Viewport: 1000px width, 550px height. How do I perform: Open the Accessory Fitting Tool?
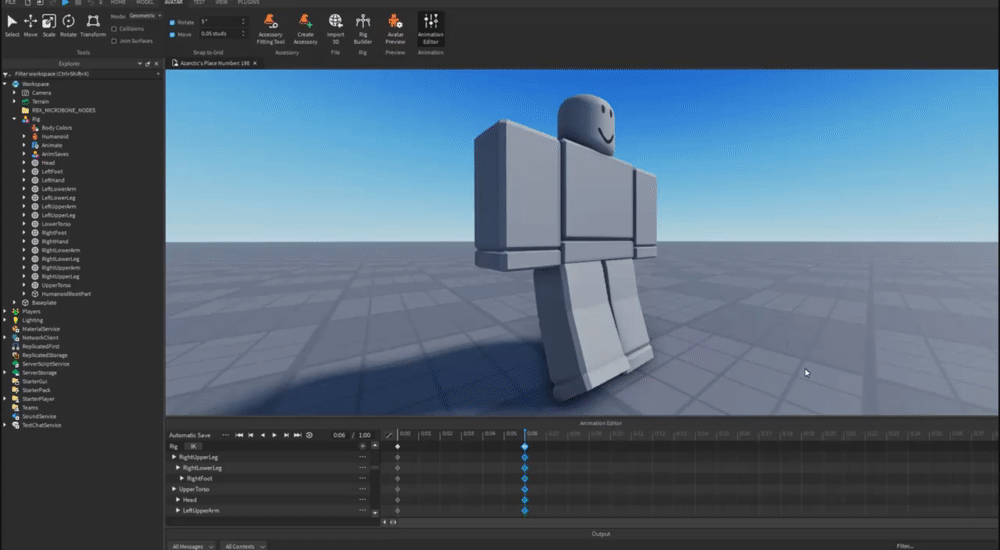pos(270,22)
